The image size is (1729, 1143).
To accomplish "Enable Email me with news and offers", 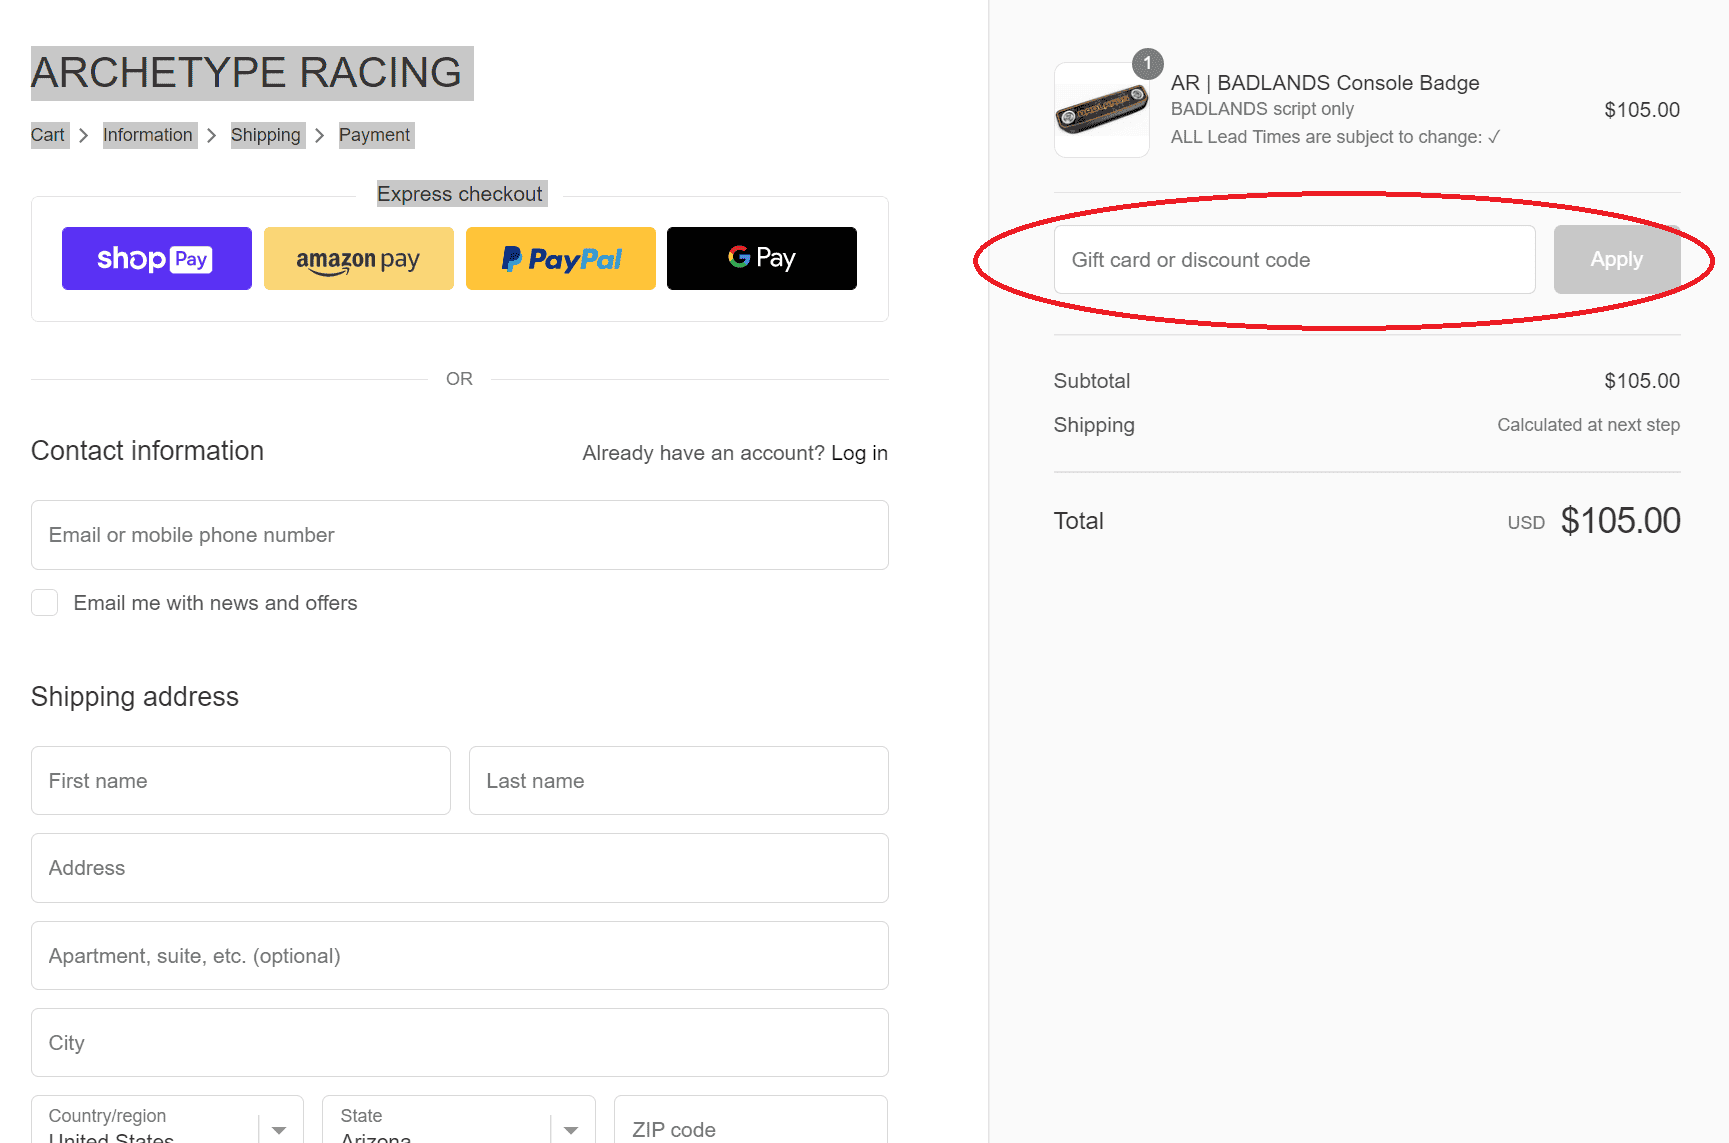I will click(x=44, y=602).
